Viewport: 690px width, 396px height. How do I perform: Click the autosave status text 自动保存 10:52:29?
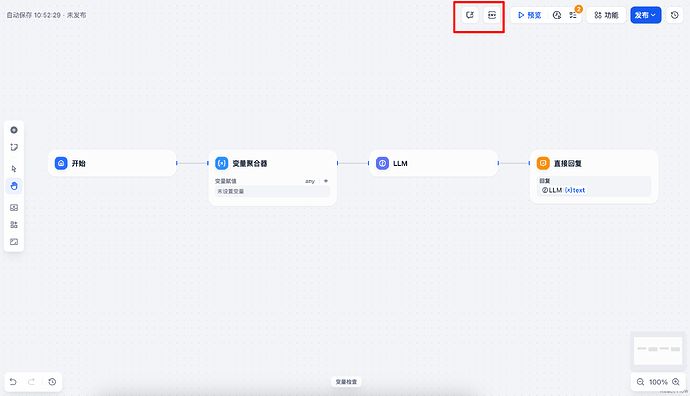point(33,15)
